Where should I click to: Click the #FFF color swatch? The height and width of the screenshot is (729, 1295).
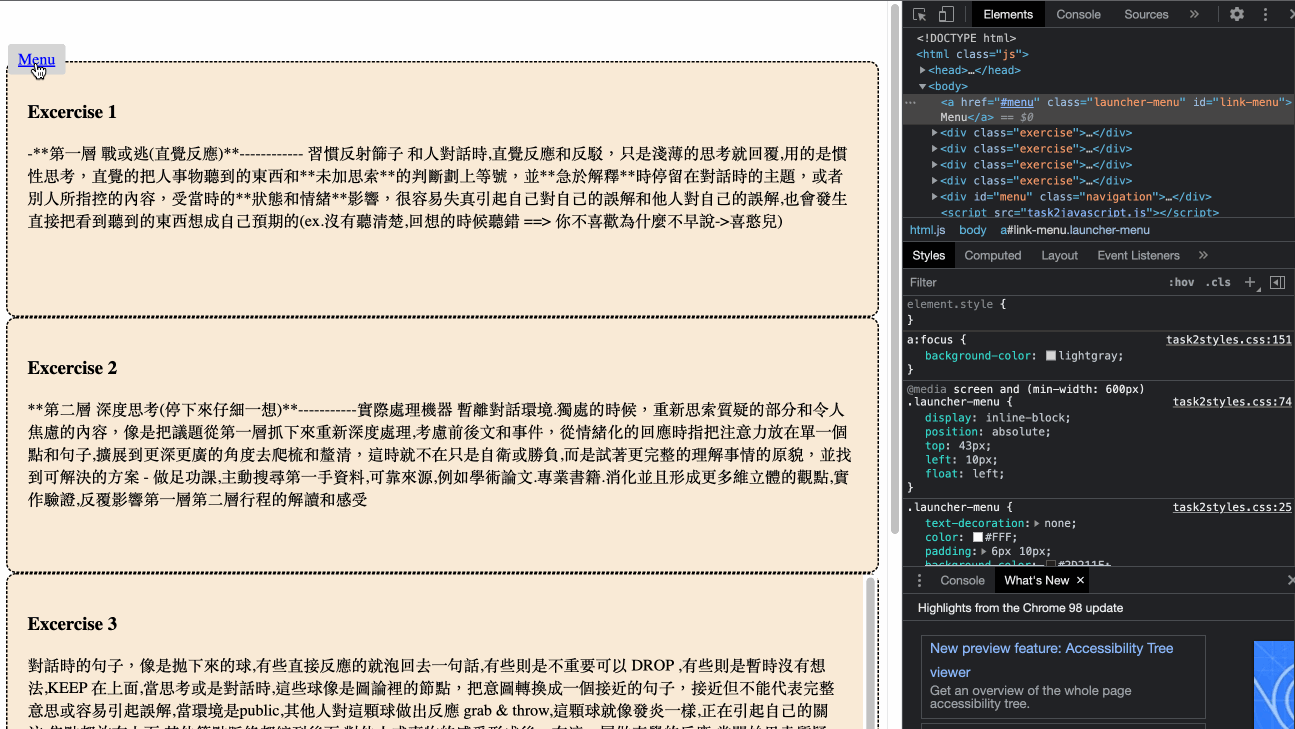[978, 537]
